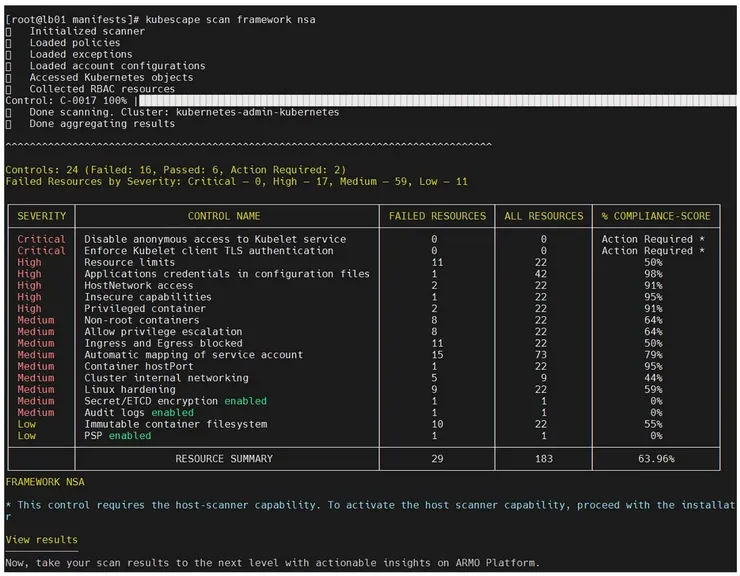Select the 'Non-root containers' control name
This screenshot has height=576, width=740.
coord(142,320)
